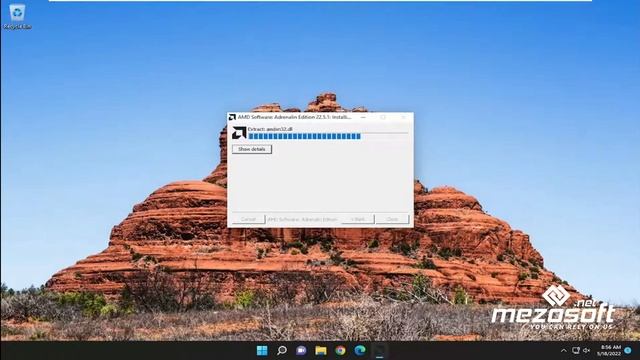Minimize the AMD installer window
The image size is (640, 360).
tap(363, 117)
